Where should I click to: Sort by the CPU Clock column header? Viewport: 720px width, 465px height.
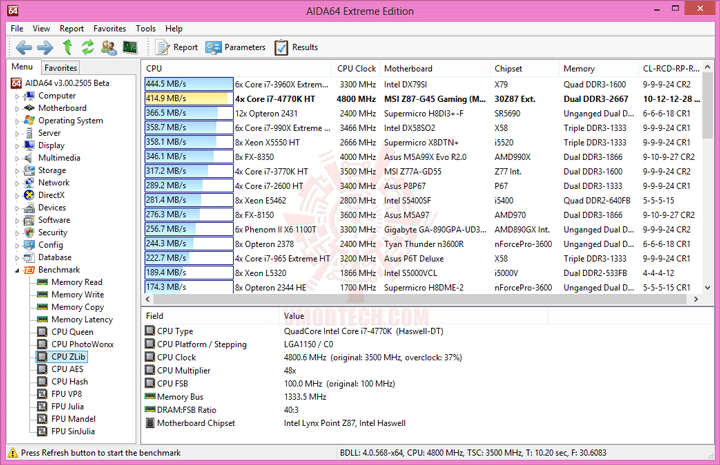pyautogui.click(x=356, y=68)
